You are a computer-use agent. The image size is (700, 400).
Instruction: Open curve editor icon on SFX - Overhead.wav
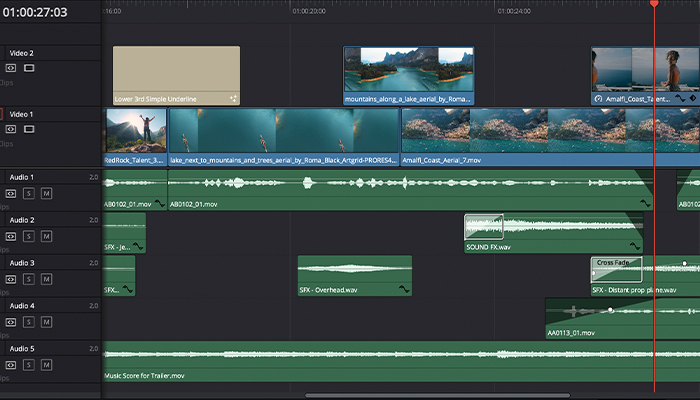click(x=404, y=289)
